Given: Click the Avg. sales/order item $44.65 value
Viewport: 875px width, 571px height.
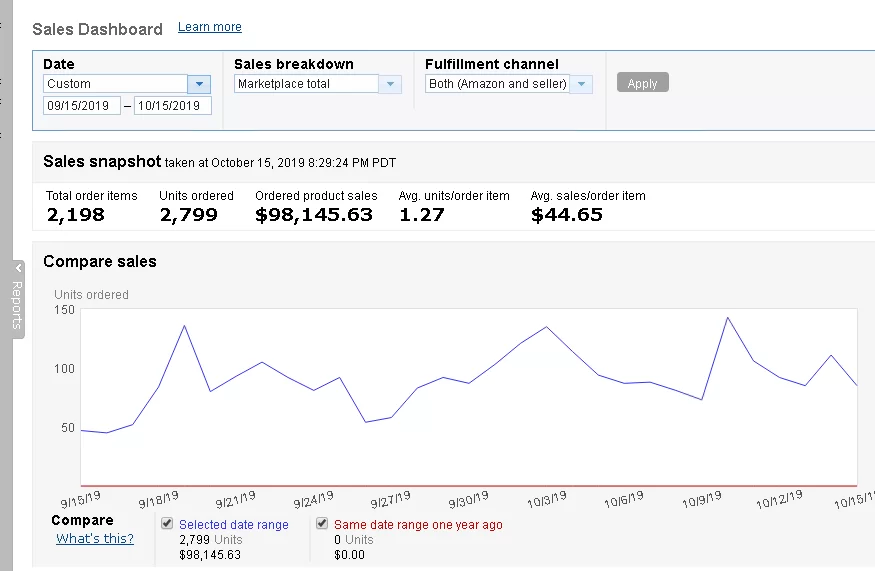Looking at the screenshot, I should click(x=566, y=214).
